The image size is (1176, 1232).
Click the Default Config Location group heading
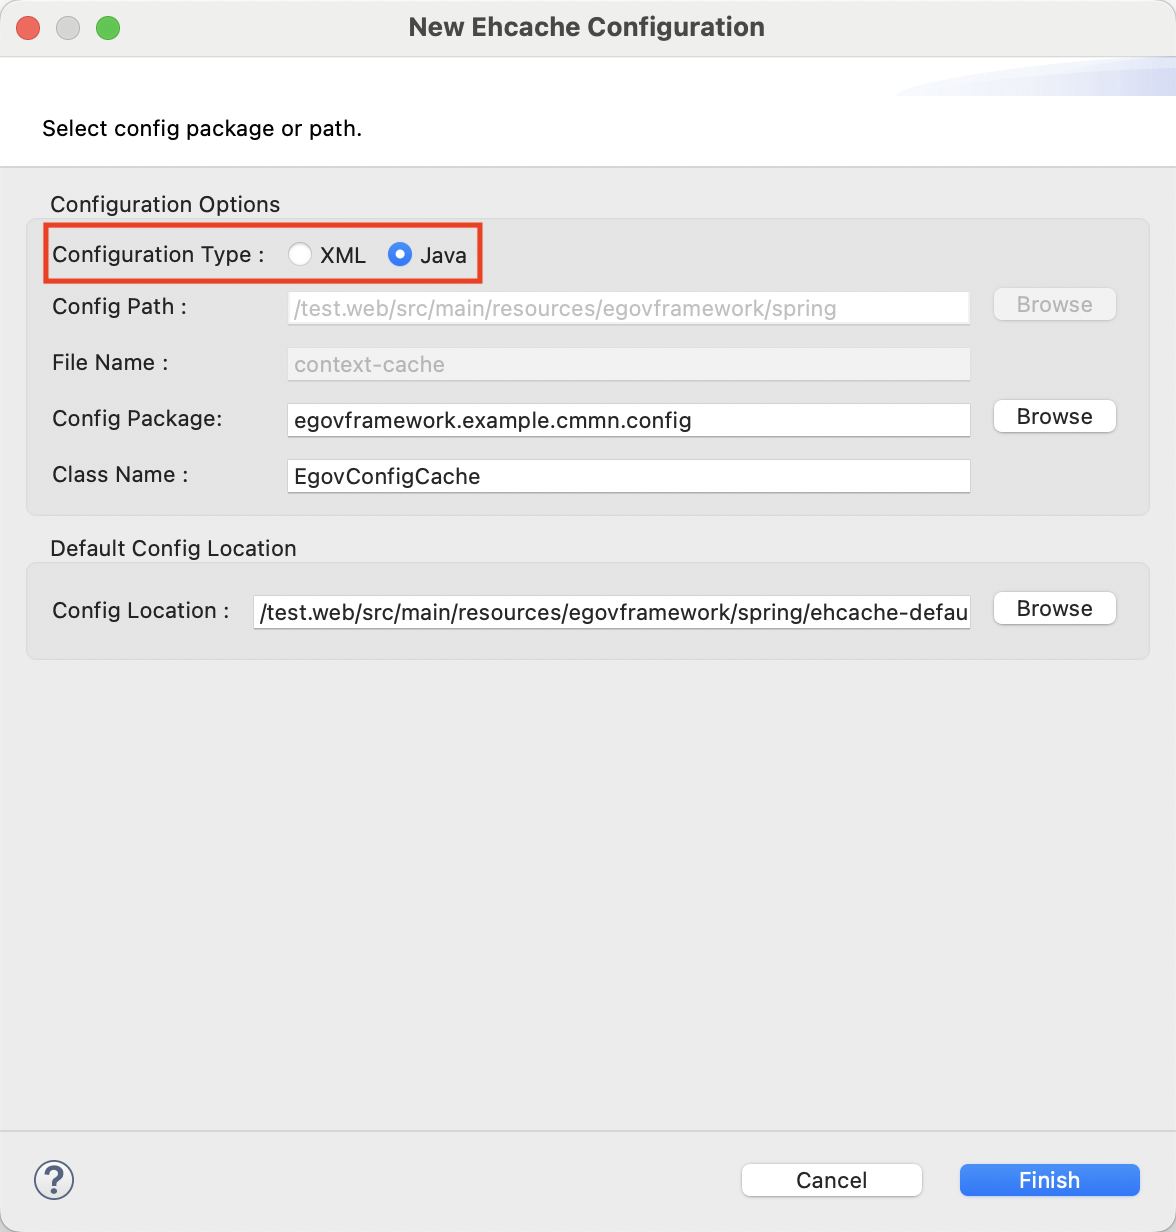[173, 549]
